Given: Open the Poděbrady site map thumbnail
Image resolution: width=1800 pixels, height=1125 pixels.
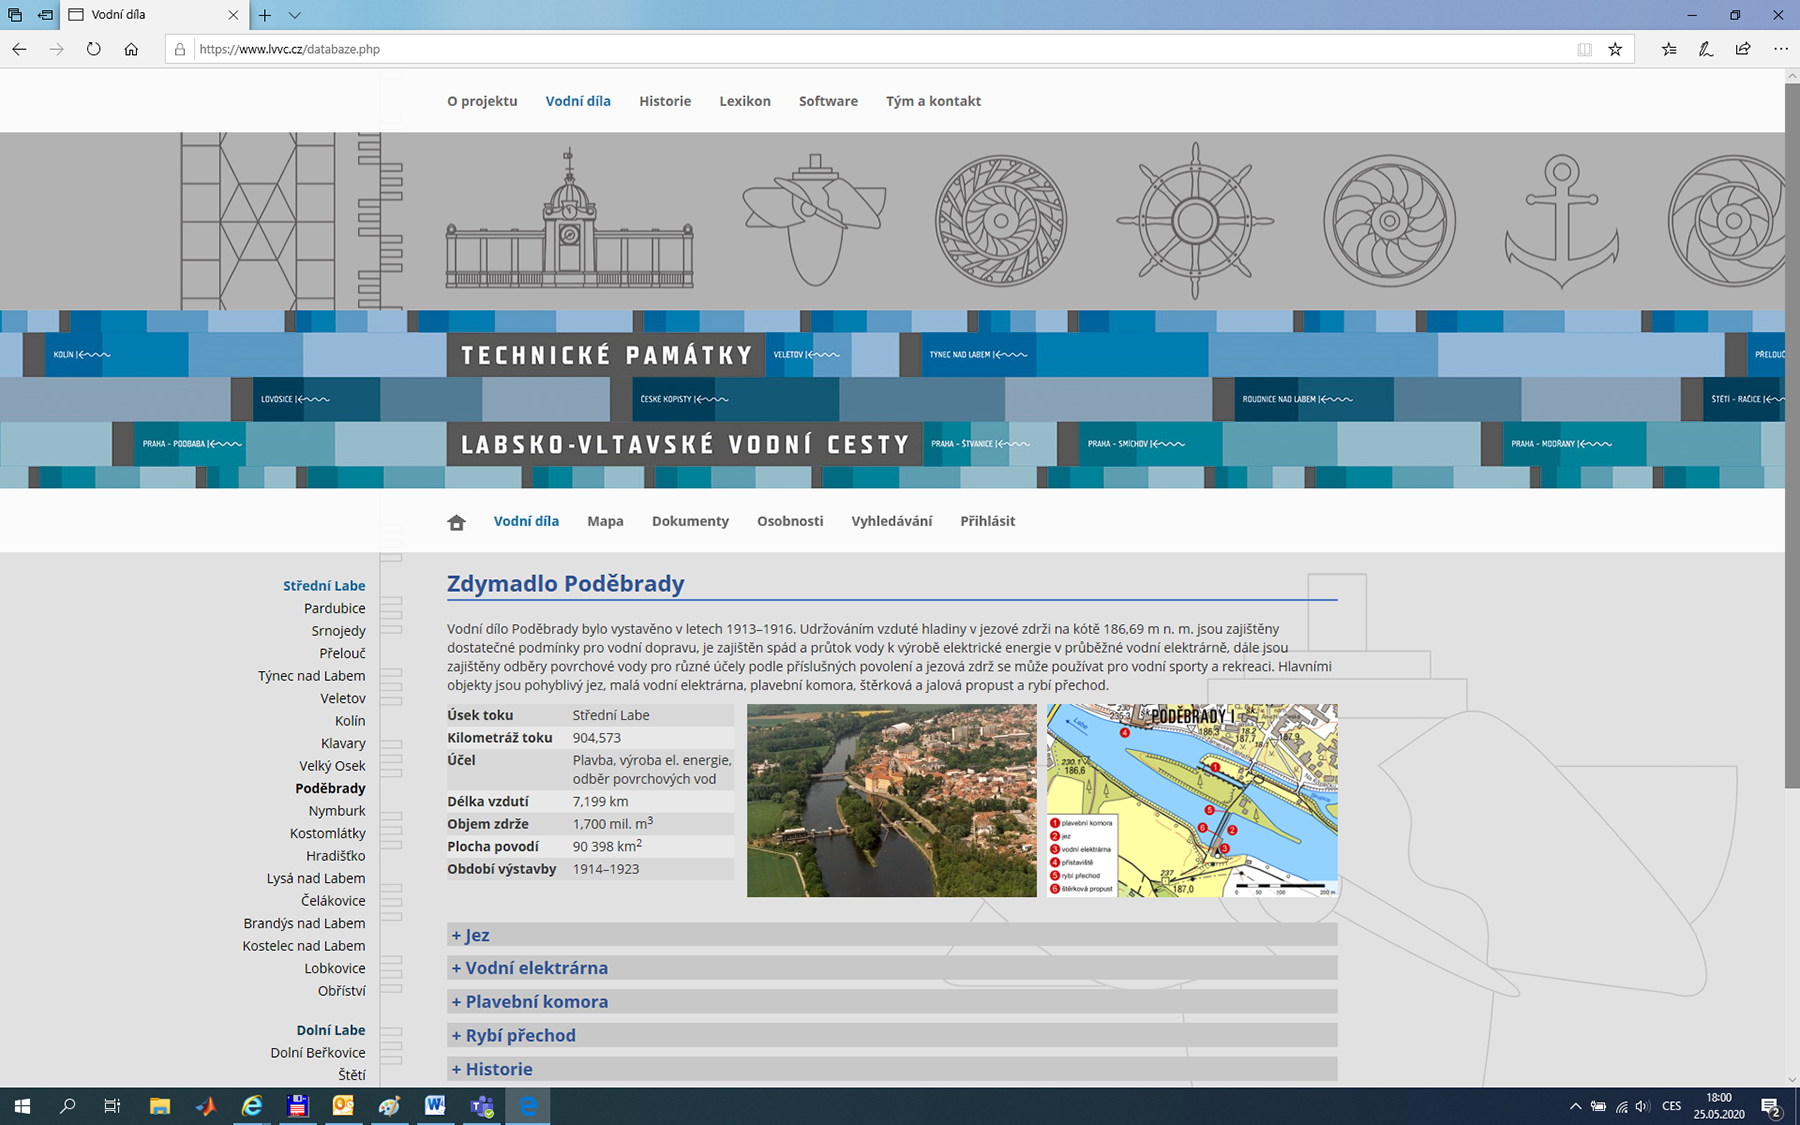Looking at the screenshot, I should click(1191, 800).
